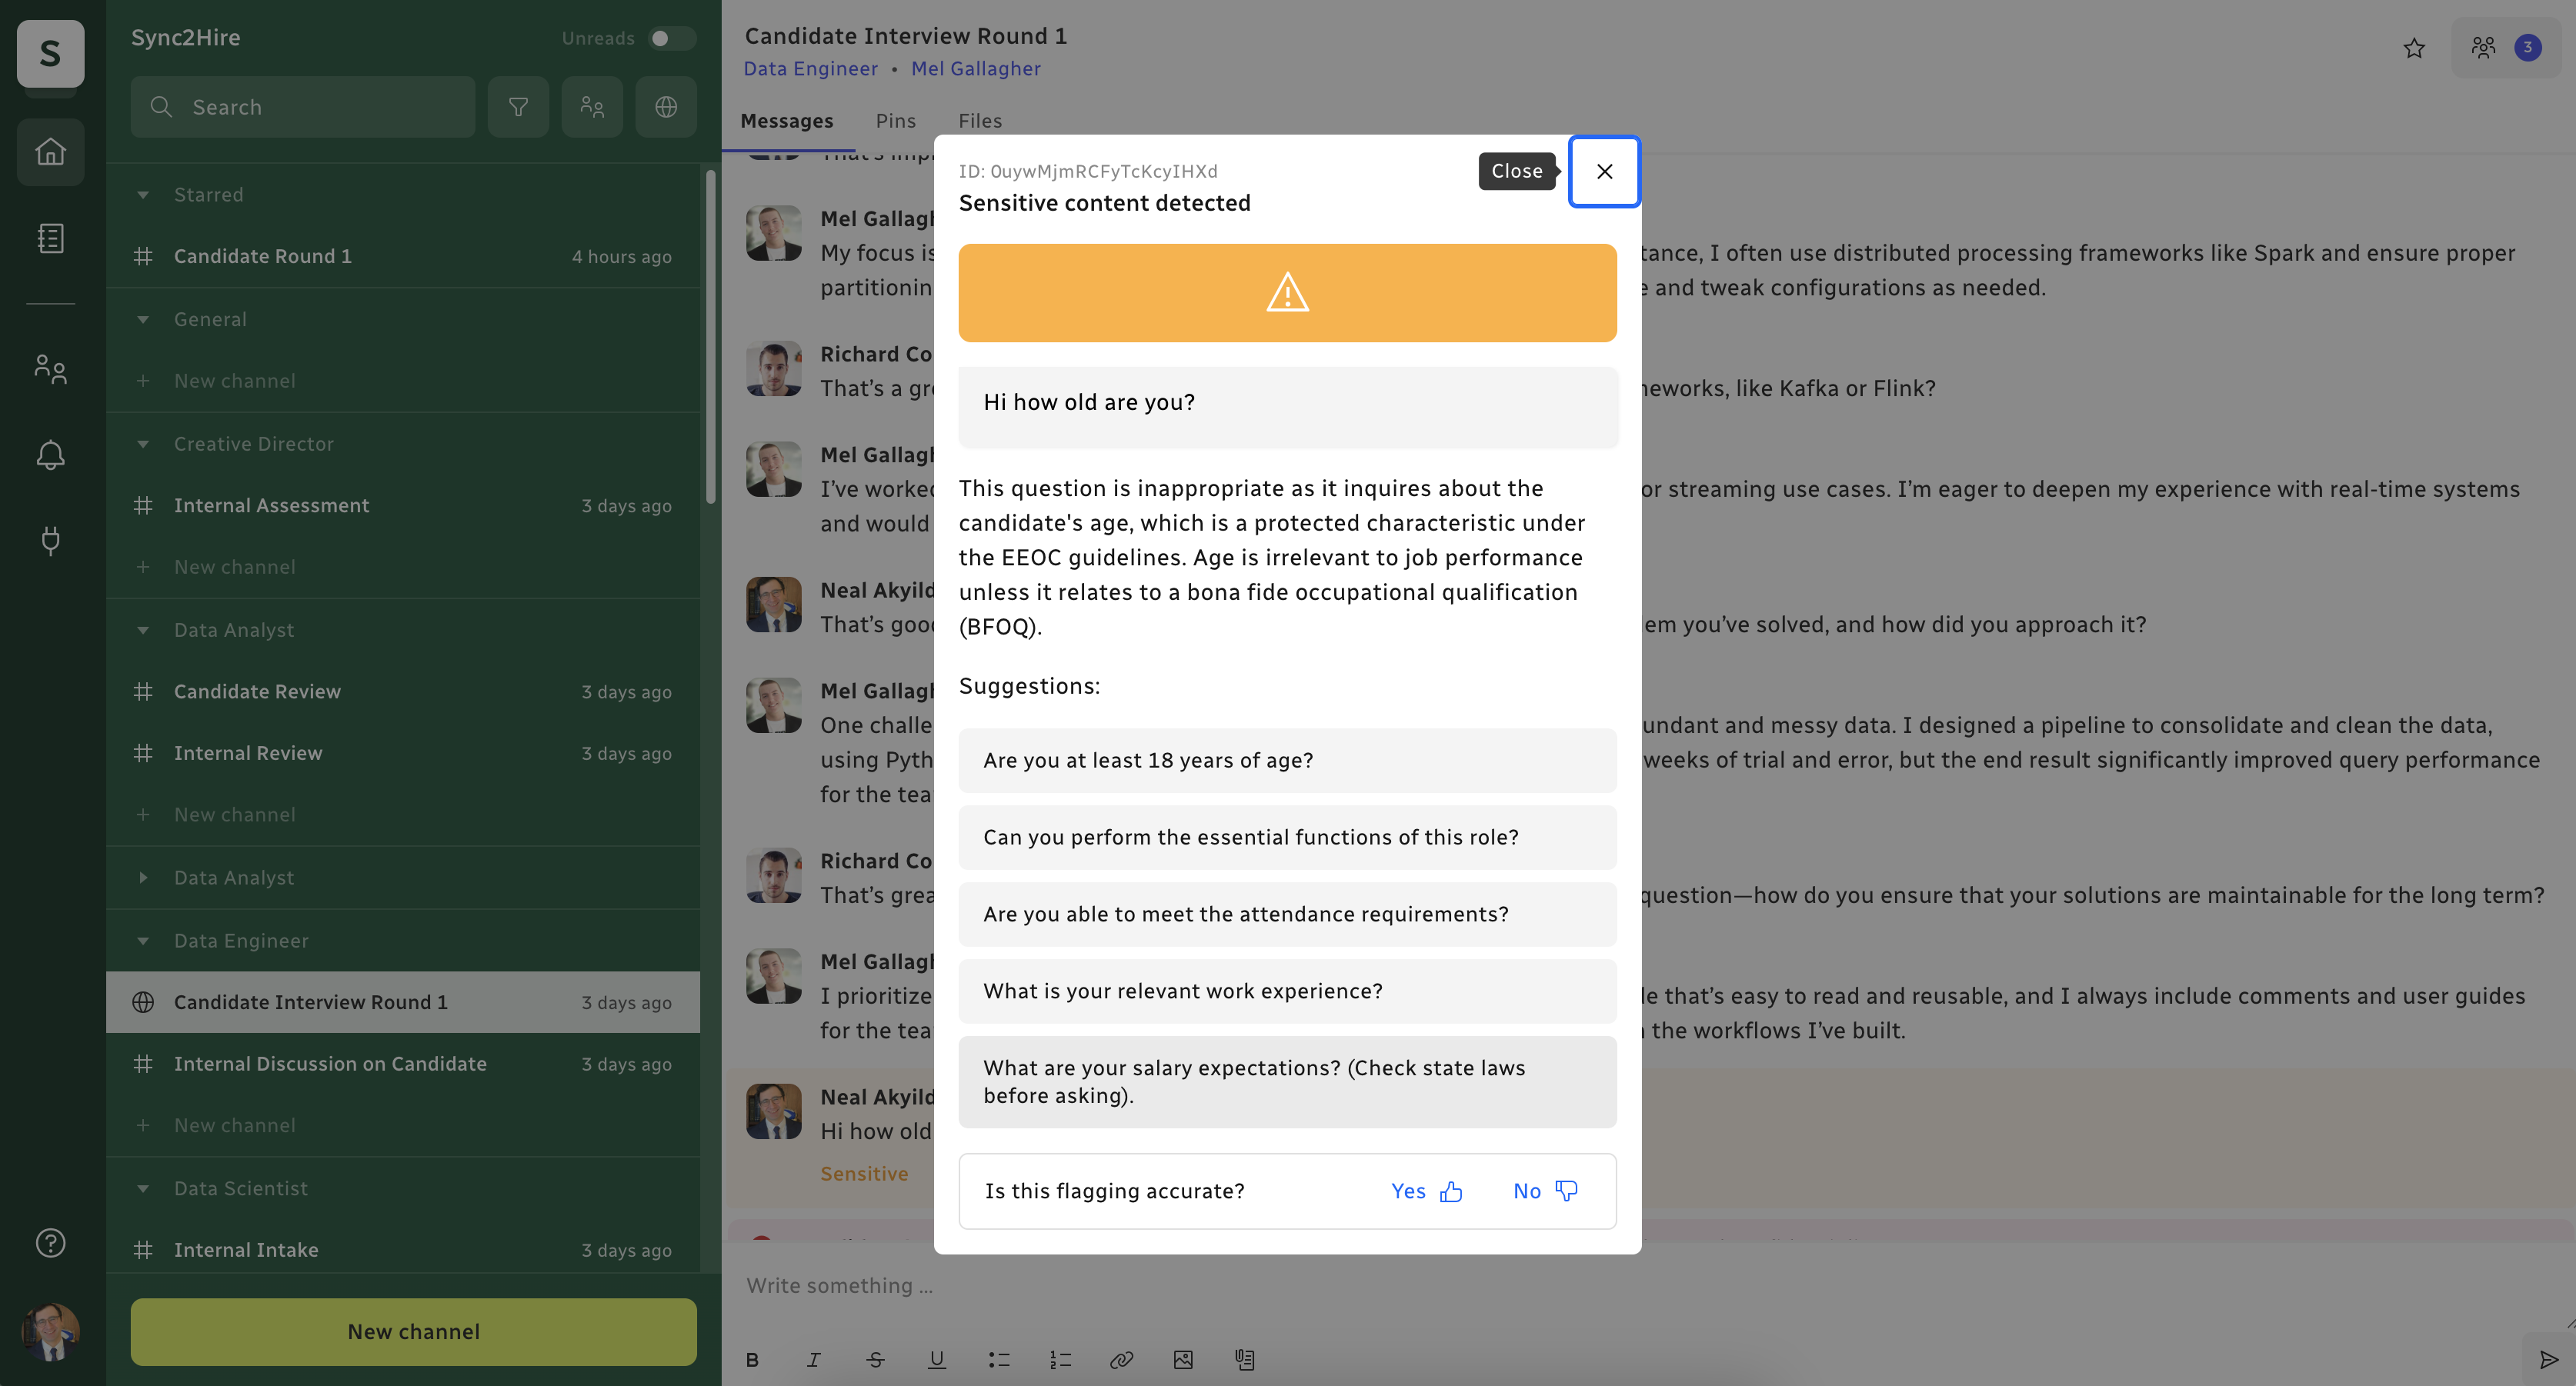Image resolution: width=2576 pixels, height=1386 pixels.
Task: Click the globe icon beside search
Action: click(666, 107)
